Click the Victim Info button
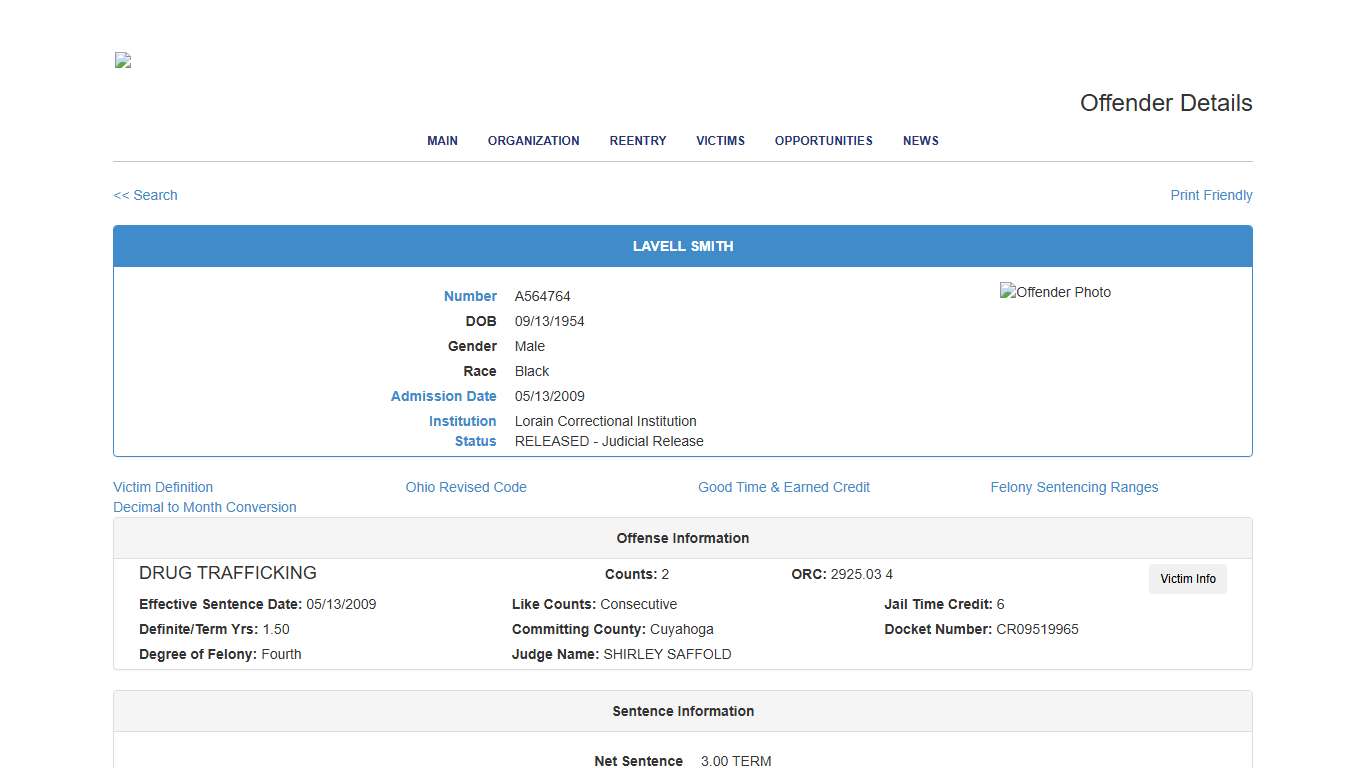This screenshot has width=1366, height=768. coord(1187,579)
